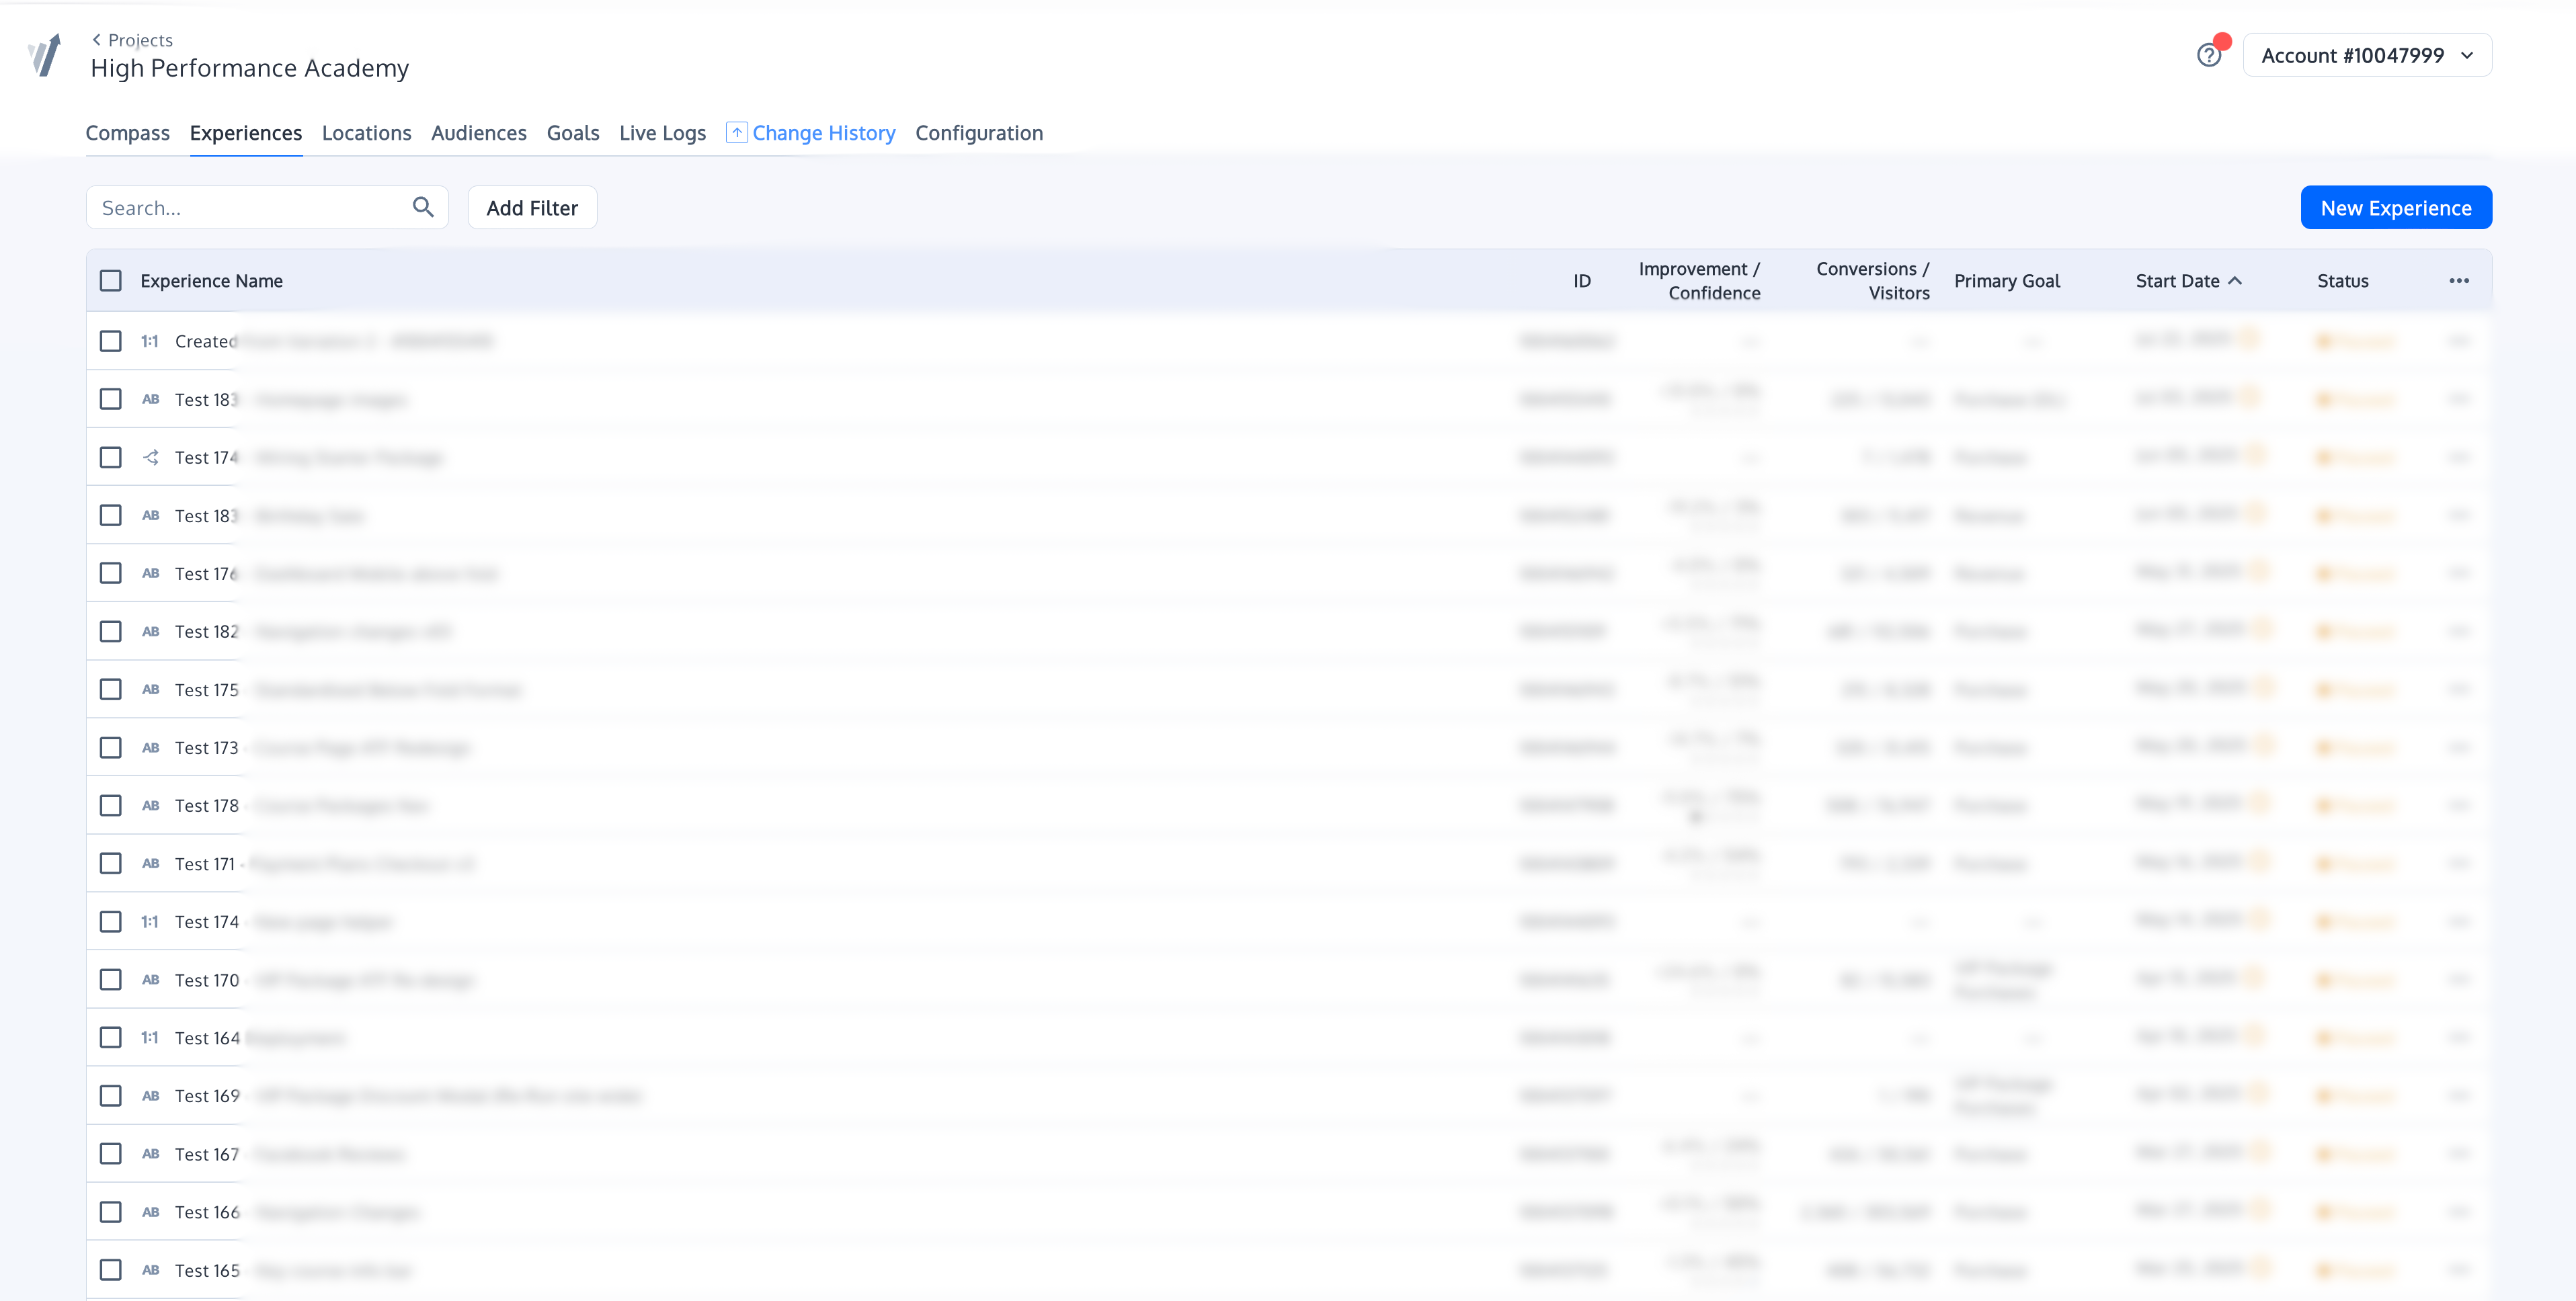Toggle the select-all experiences checkbox

[111, 281]
